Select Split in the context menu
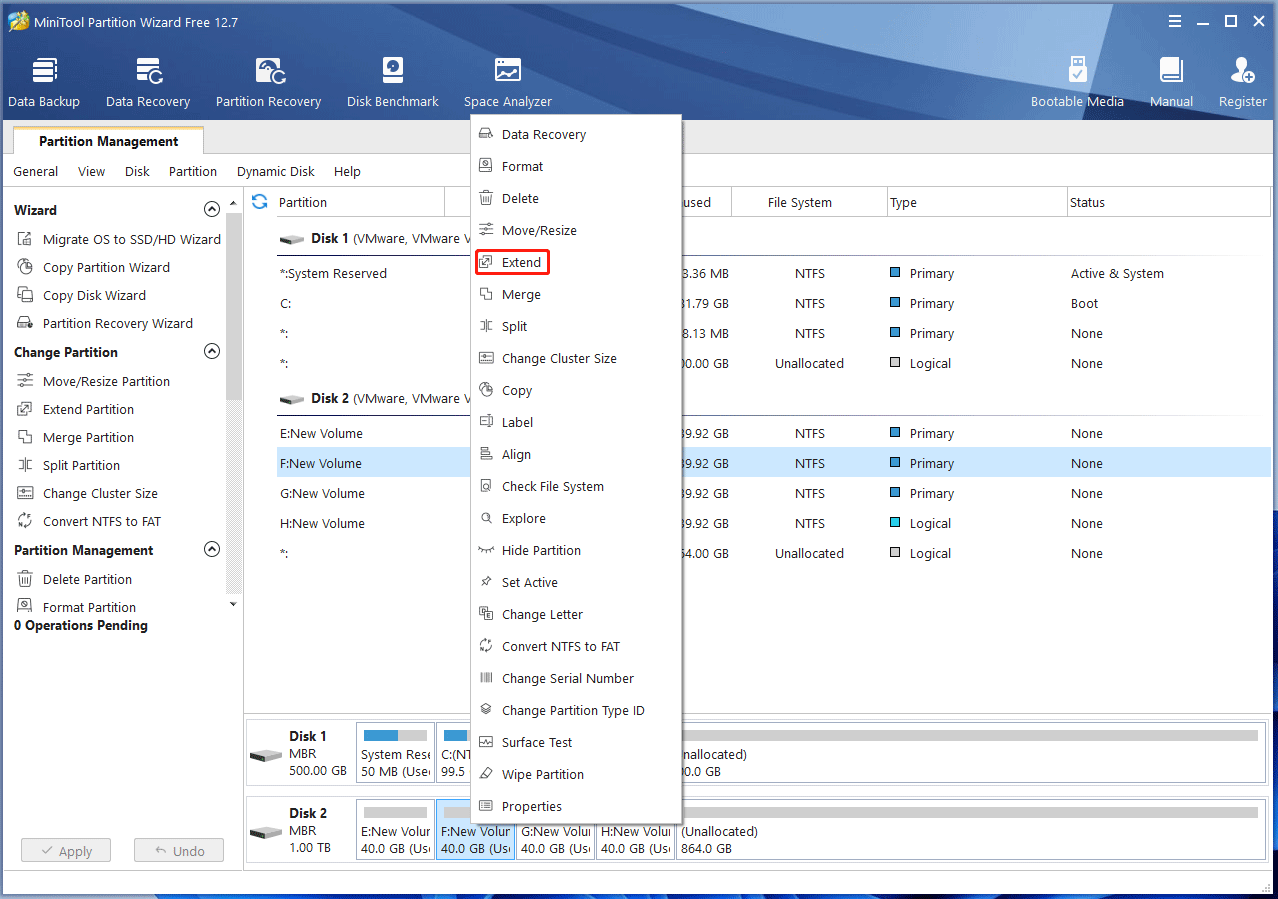Screen dimensions: 1278x899 tap(576, 326)
